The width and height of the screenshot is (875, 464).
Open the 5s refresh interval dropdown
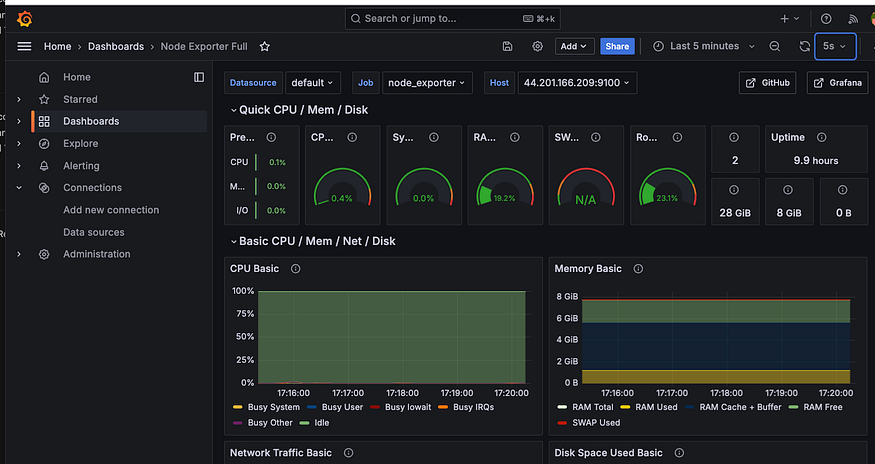pos(835,46)
